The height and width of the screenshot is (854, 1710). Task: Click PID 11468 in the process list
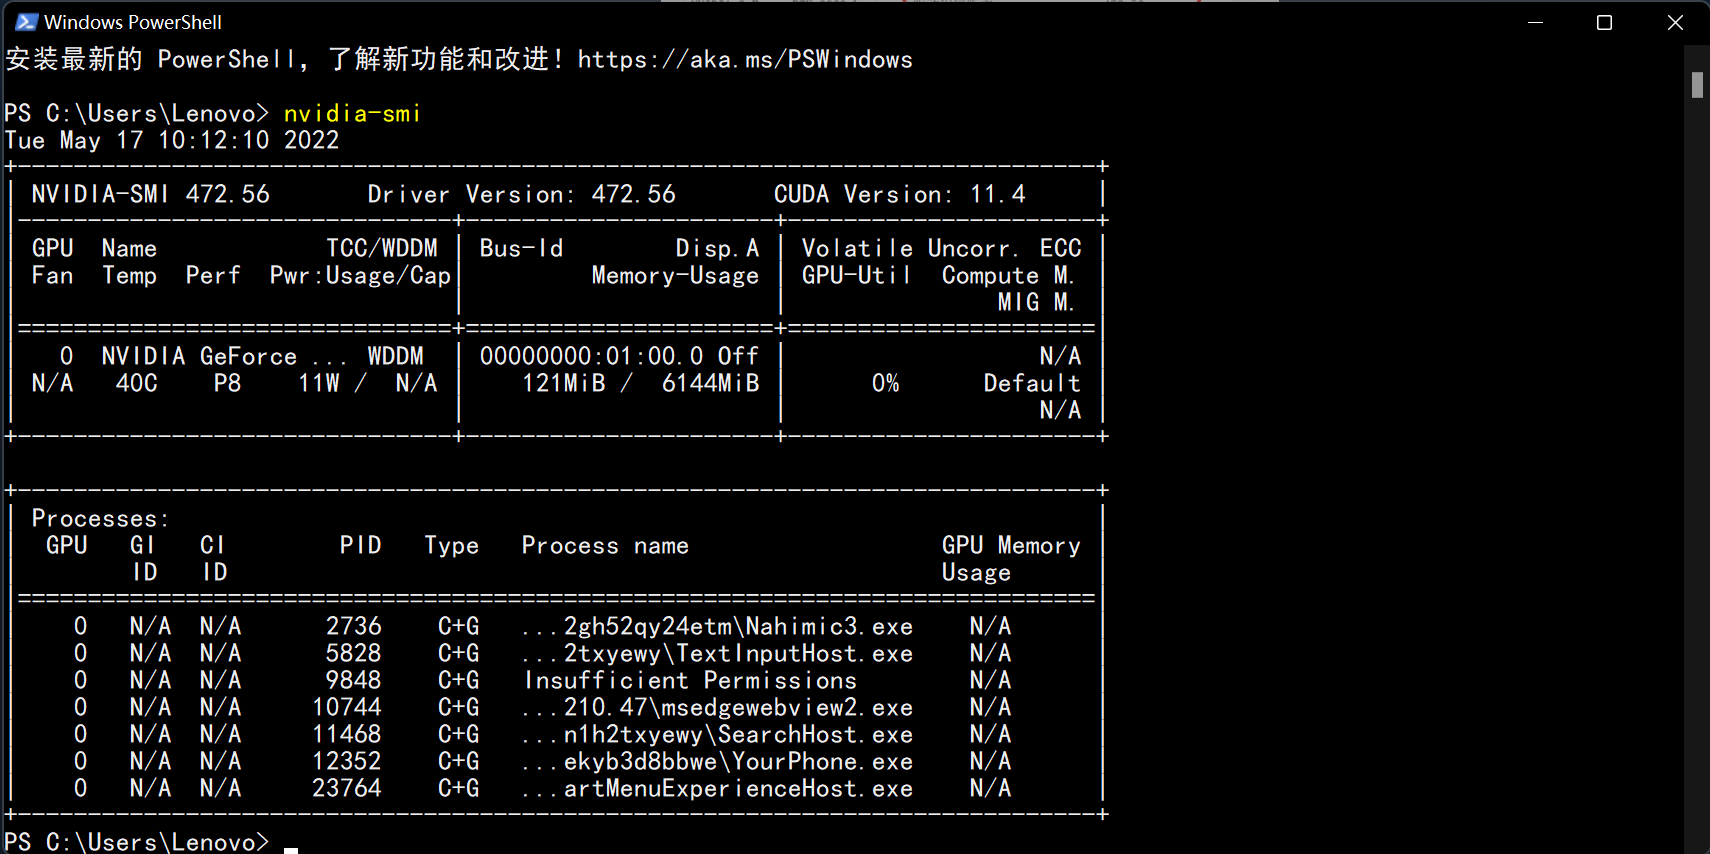(347, 735)
